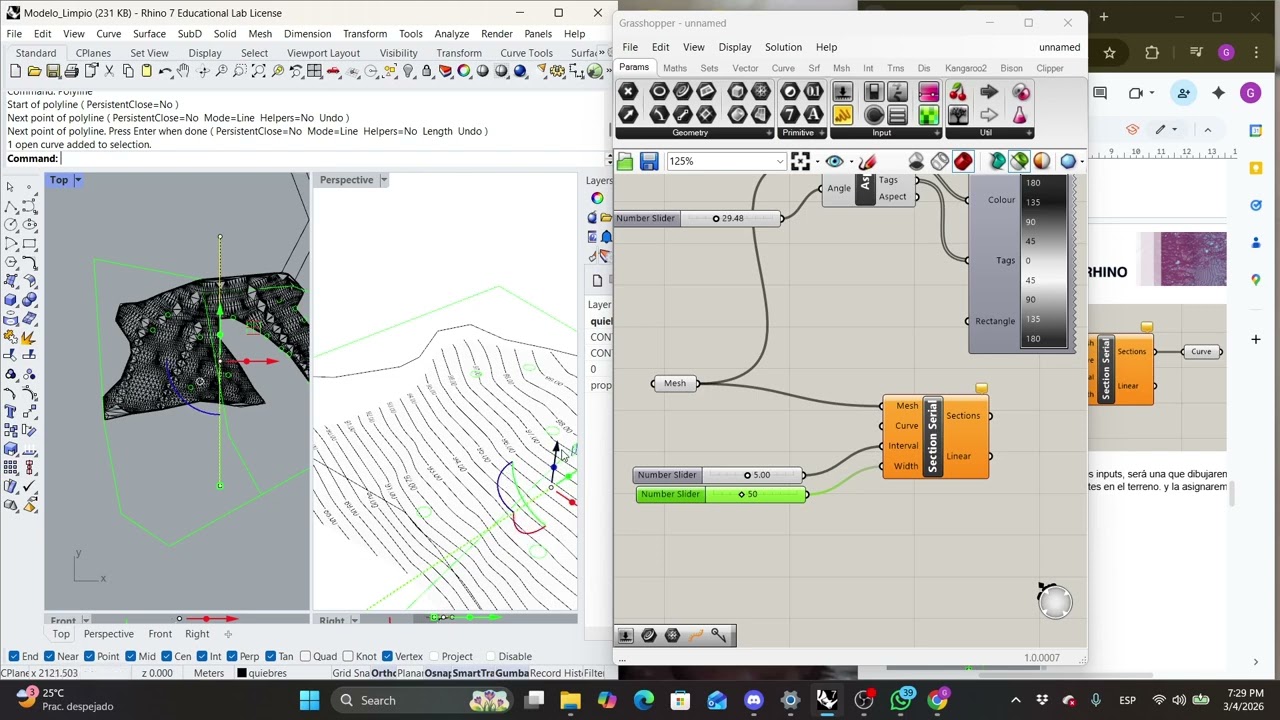
Task: Click the Section Serial component on canvas
Action: coord(935,436)
